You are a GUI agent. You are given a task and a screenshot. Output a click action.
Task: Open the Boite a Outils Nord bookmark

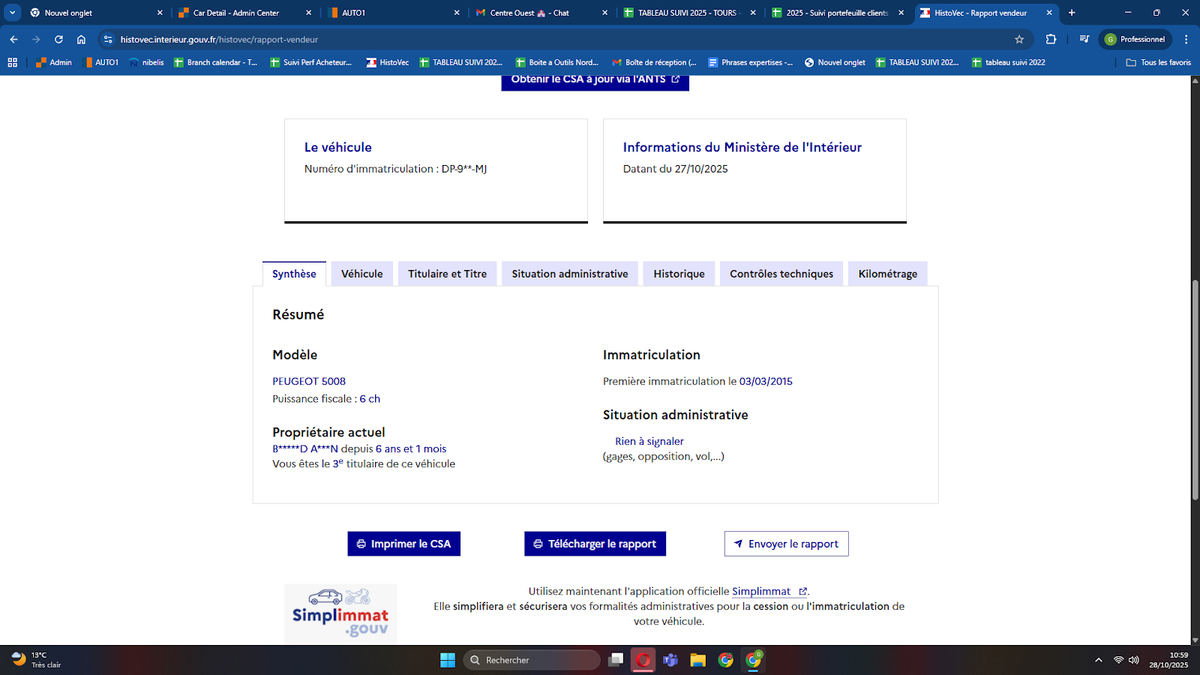(557, 62)
